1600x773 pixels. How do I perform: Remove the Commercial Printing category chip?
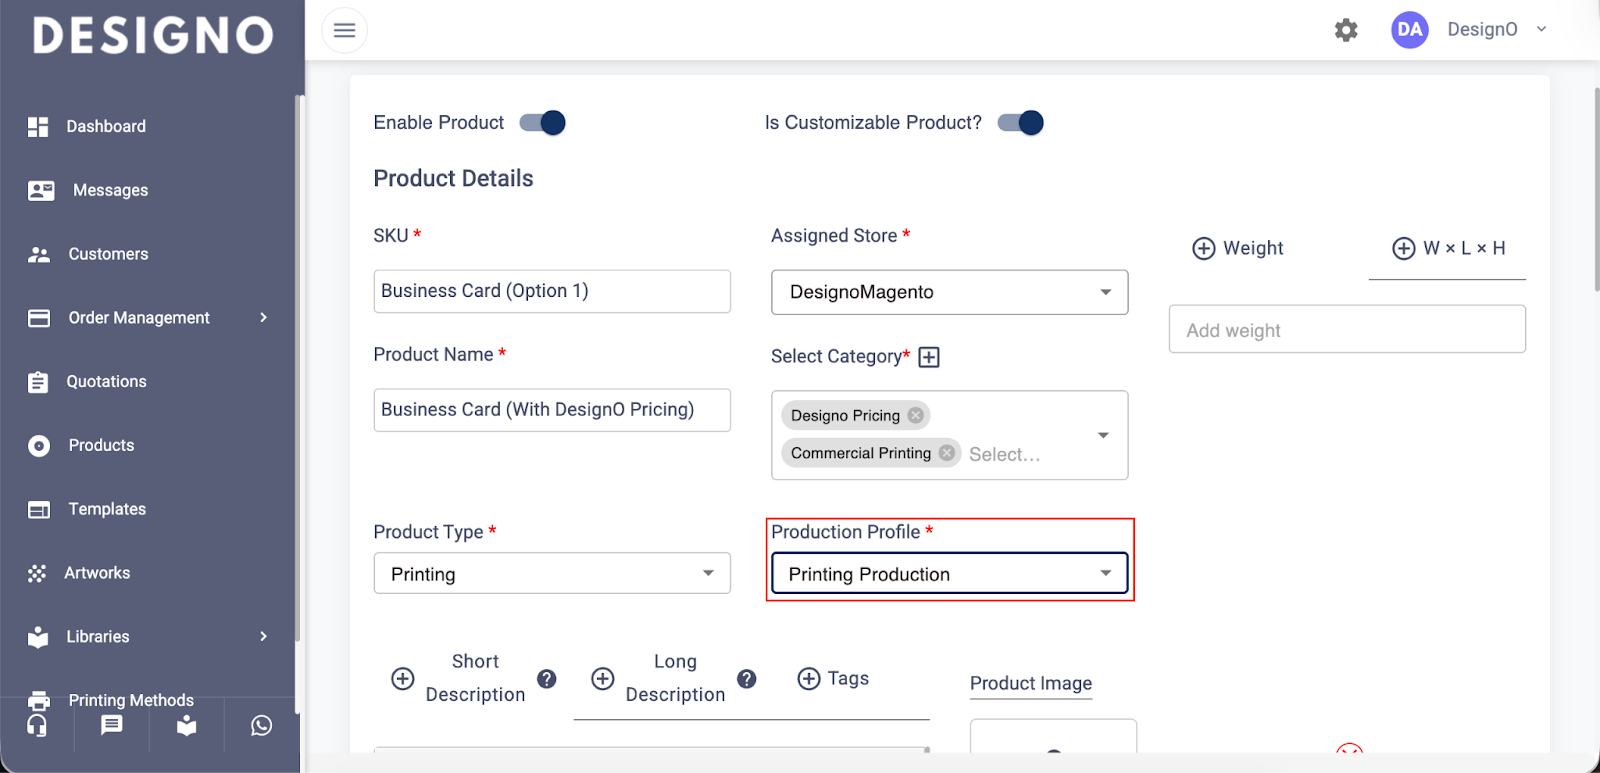click(946, 453)
